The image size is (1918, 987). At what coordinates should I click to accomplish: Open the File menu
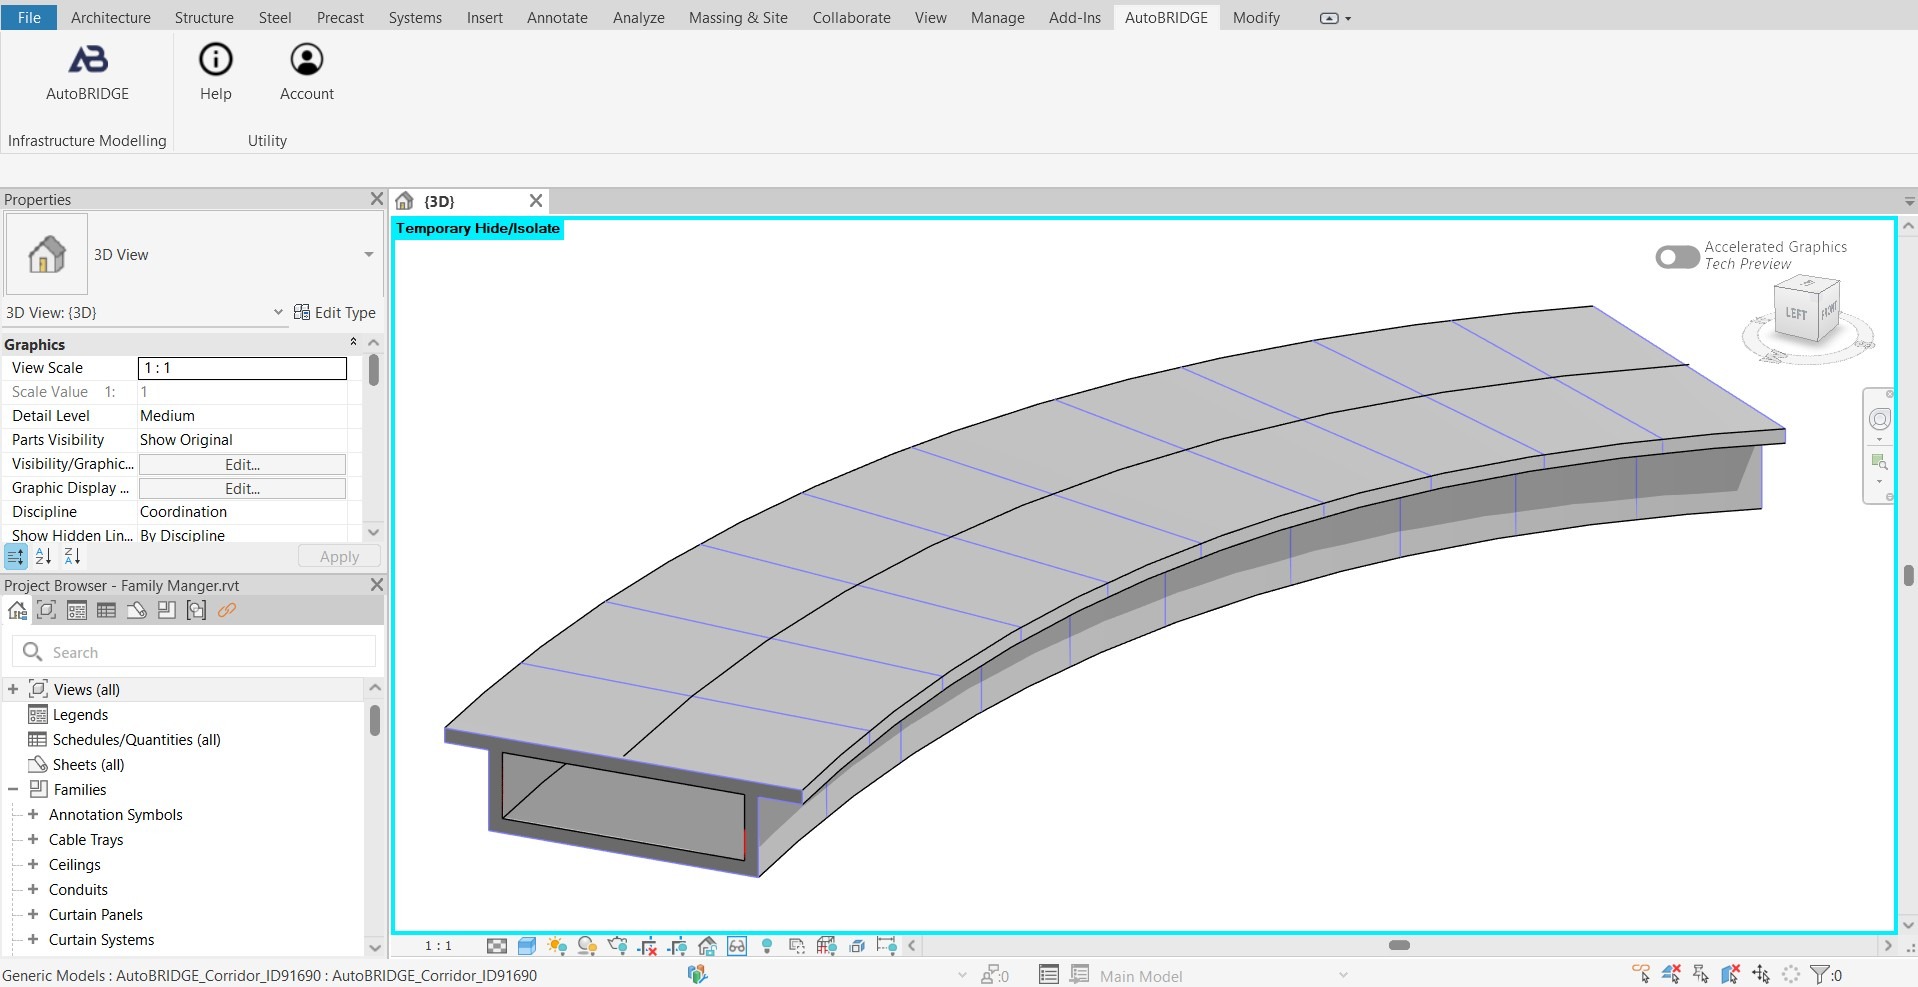[29, 18]
